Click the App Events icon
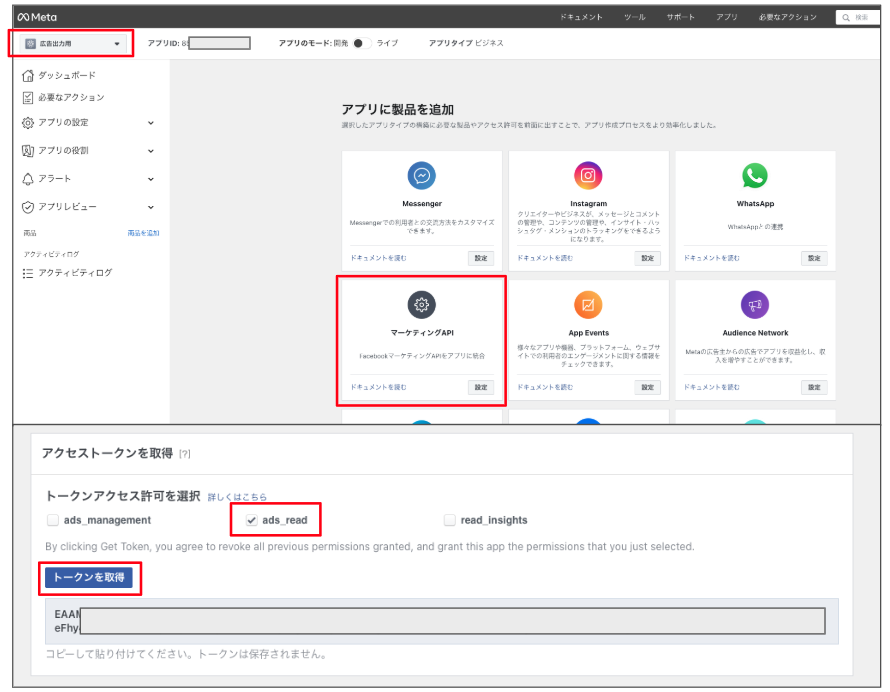890x692 pixels. 588,305
